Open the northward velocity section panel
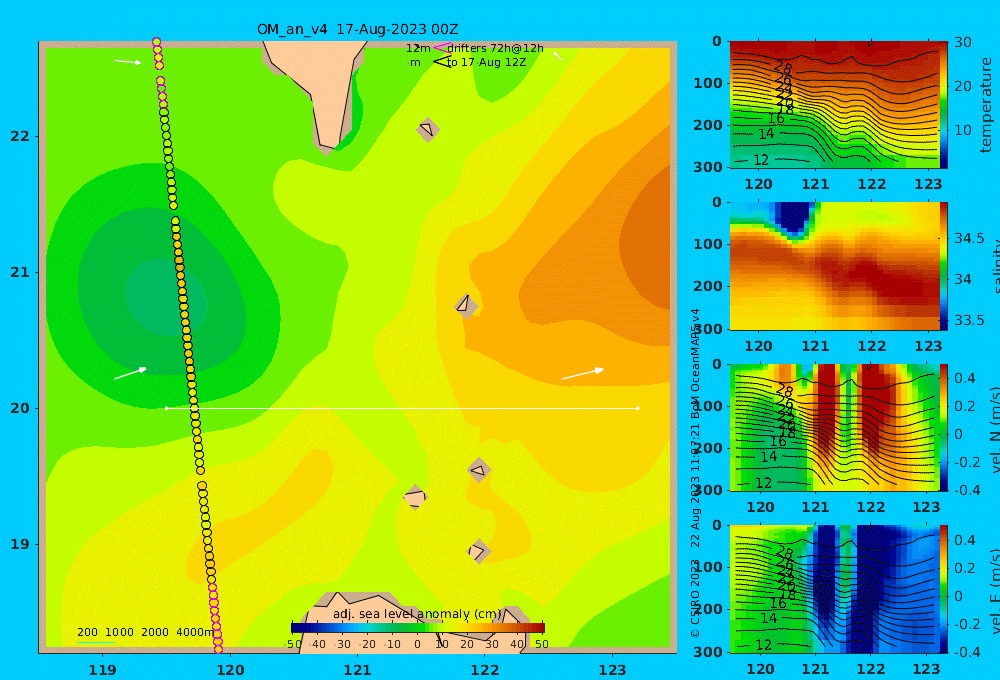Screen dimensions: 1000x680 tap(834, 428)
